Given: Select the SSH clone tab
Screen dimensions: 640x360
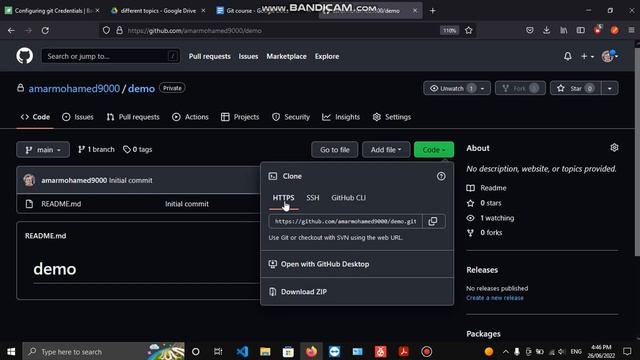Looking at the screenshot, I should [x=313, y=198].
